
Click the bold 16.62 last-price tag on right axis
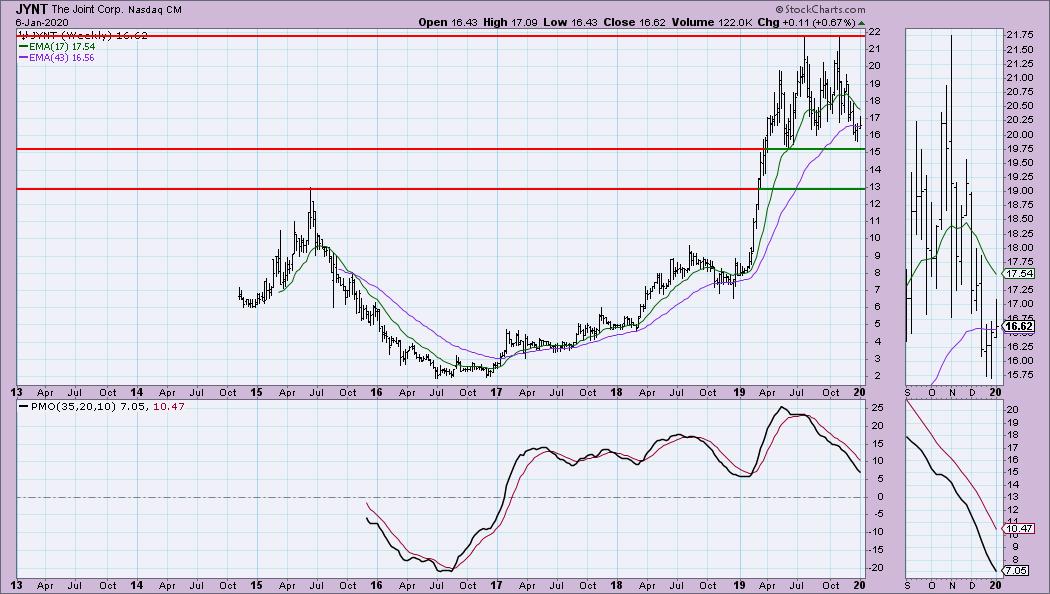tap(1020, 327)
